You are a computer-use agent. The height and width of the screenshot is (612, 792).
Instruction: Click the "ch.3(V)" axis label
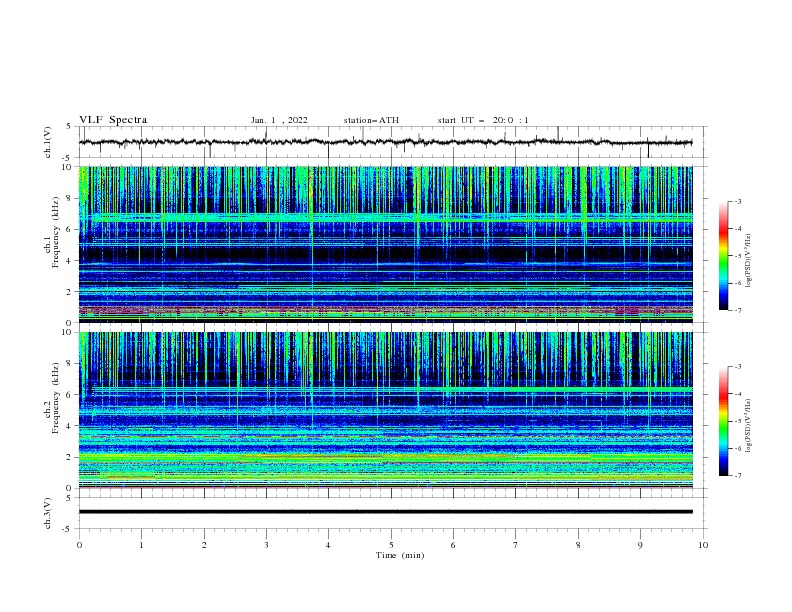pos(48,513)
